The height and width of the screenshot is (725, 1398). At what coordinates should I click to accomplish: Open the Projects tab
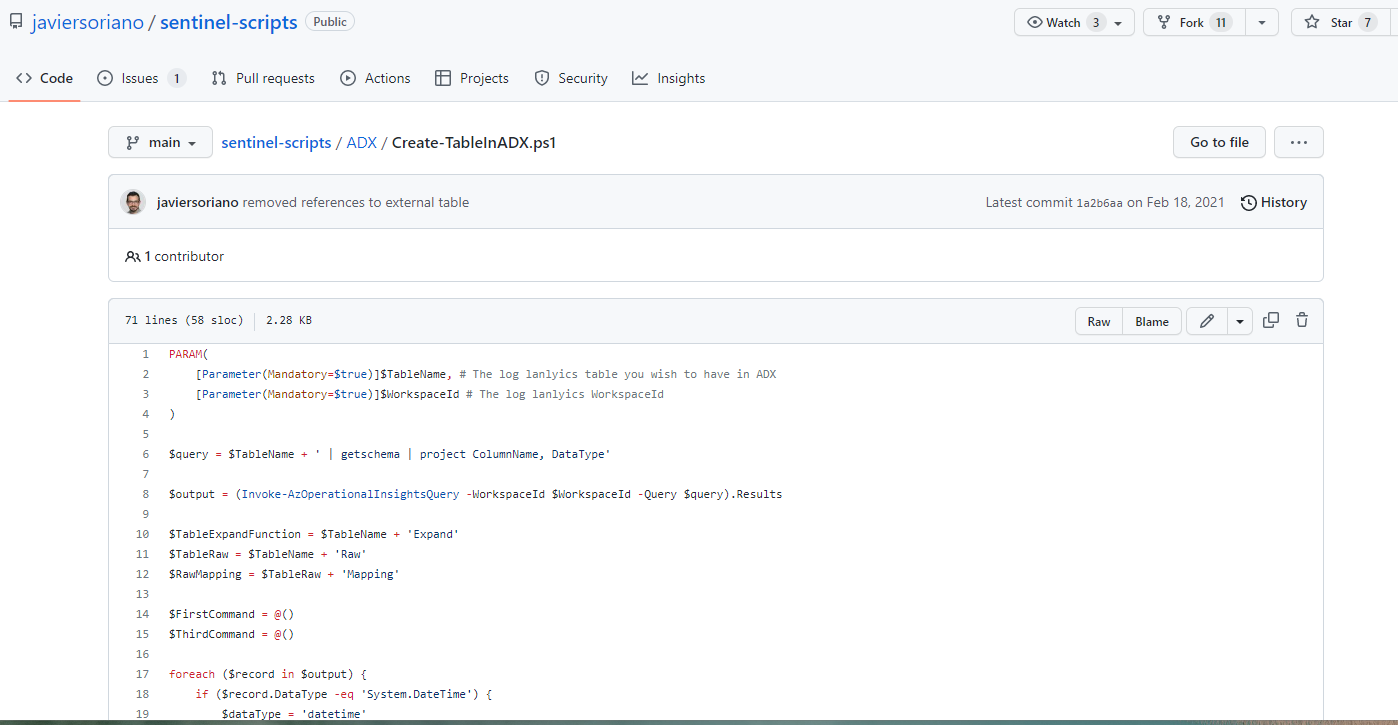472,78
